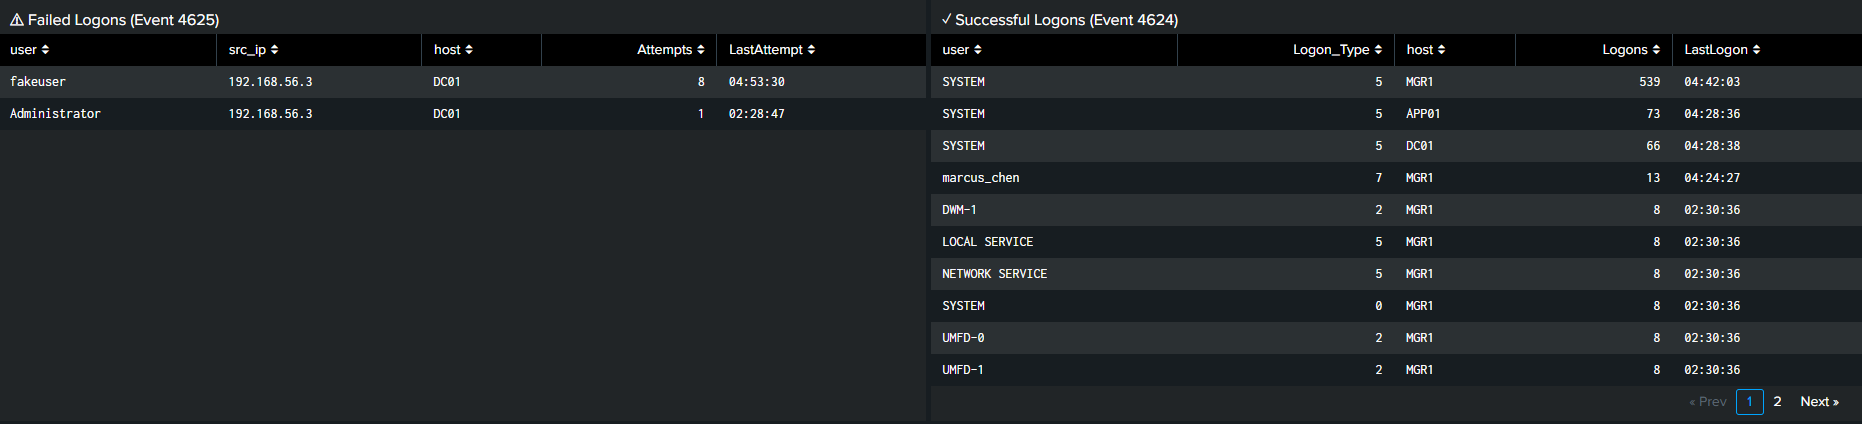The width and height of the screenshot is (1862, 424).
Task: Sort by Attempts column arrows
Action: pyautogui.click(x=700, y=50)
